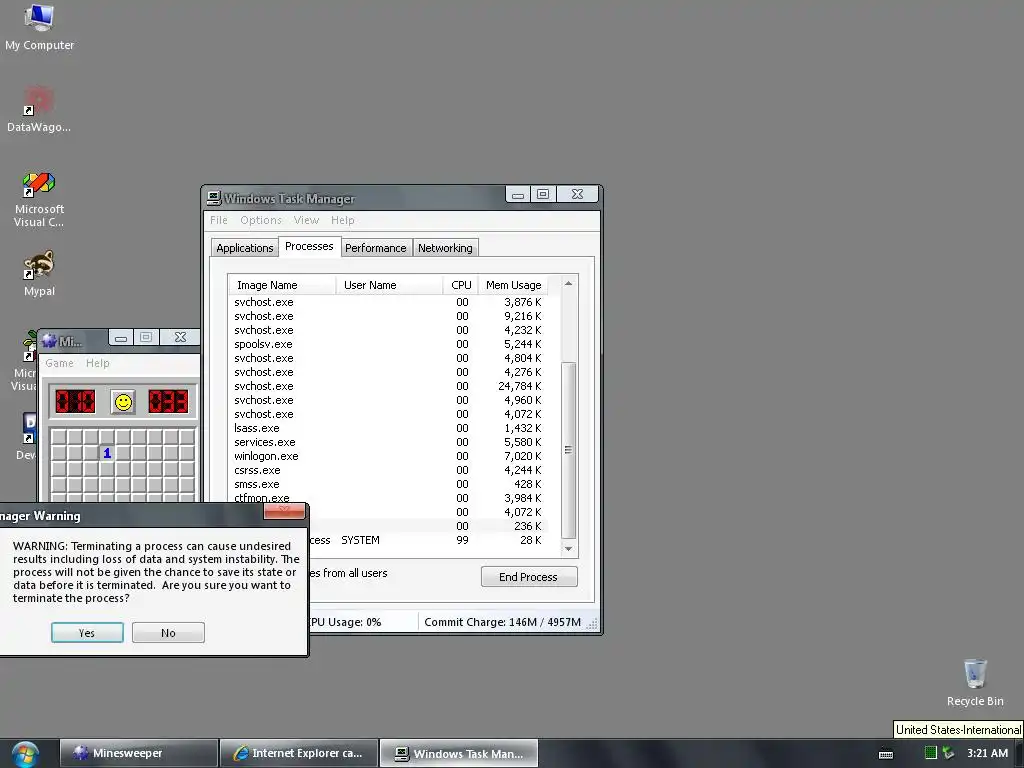Launch the Mypal browser desktop icon

[39, 274]
